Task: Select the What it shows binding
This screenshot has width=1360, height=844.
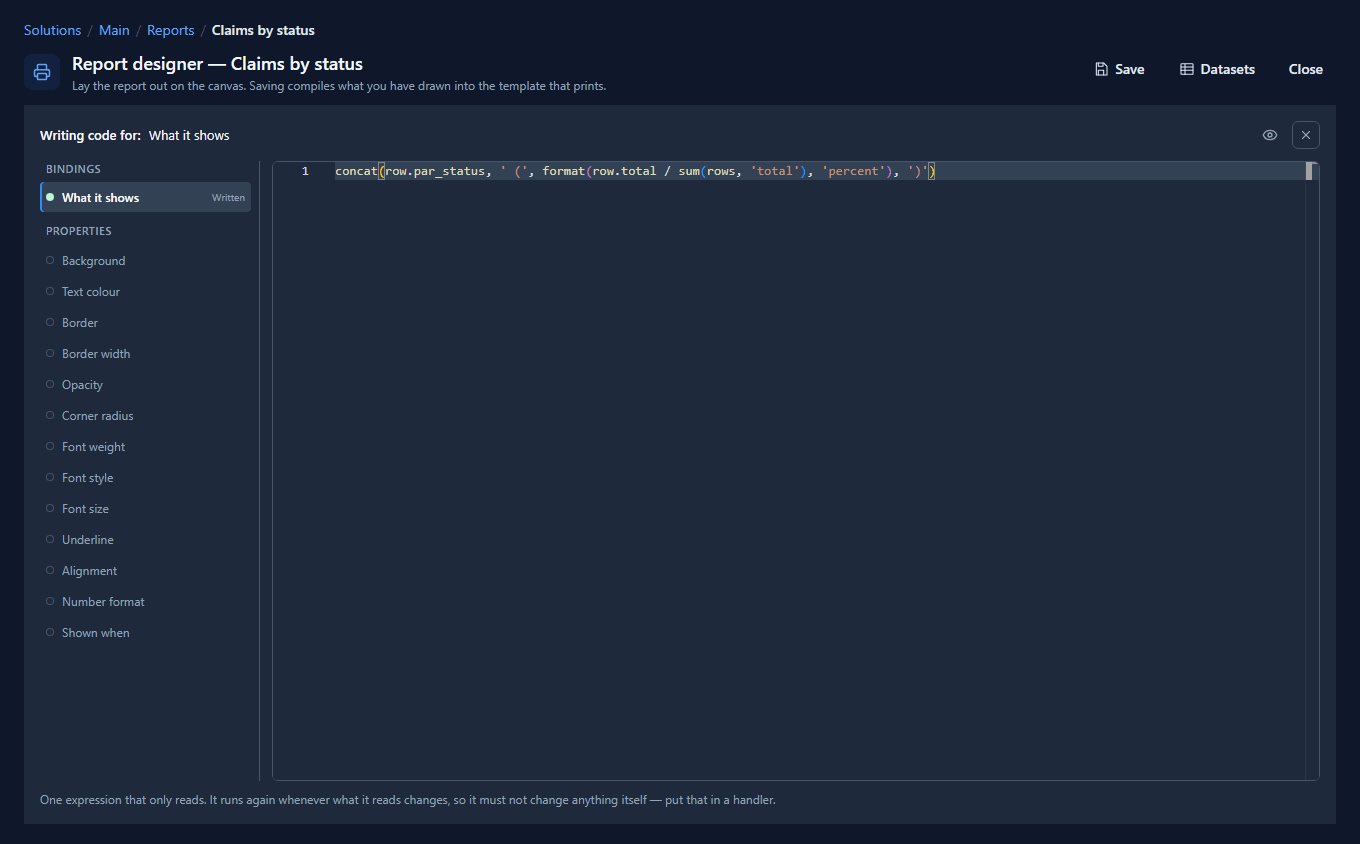Action: click(146, 197)
